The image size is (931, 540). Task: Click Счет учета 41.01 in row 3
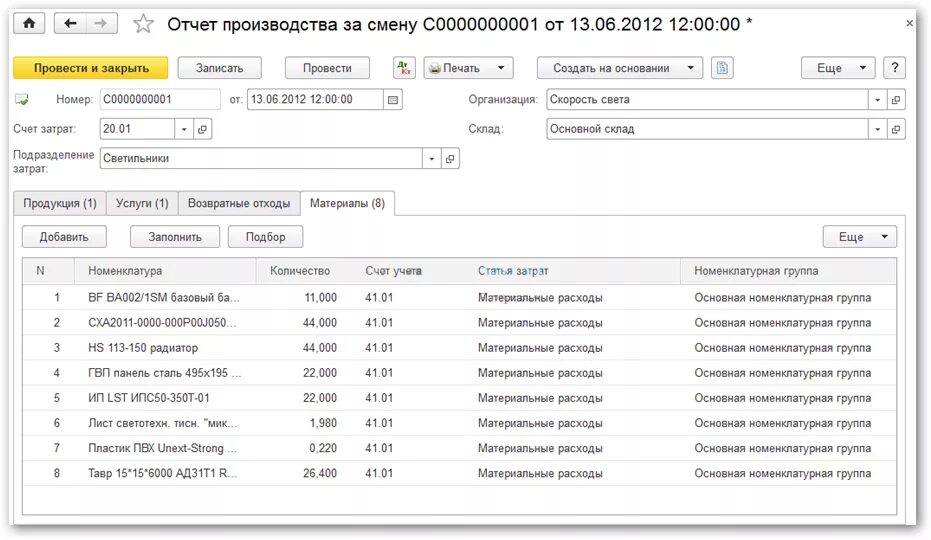(x=379, y=348)
